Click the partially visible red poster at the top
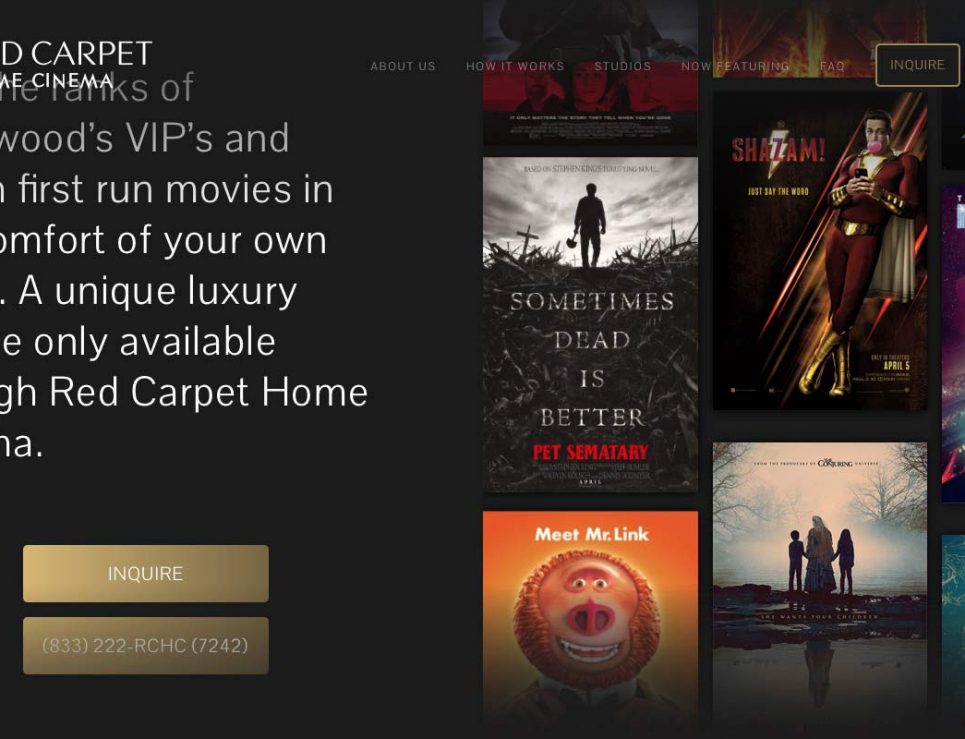This screenshot has height=739, width=965. [x=590, y=73]
